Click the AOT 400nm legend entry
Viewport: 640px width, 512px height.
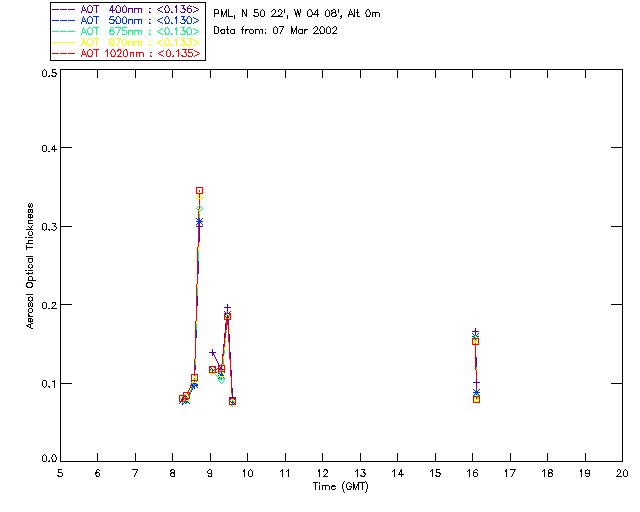(127, 9)
